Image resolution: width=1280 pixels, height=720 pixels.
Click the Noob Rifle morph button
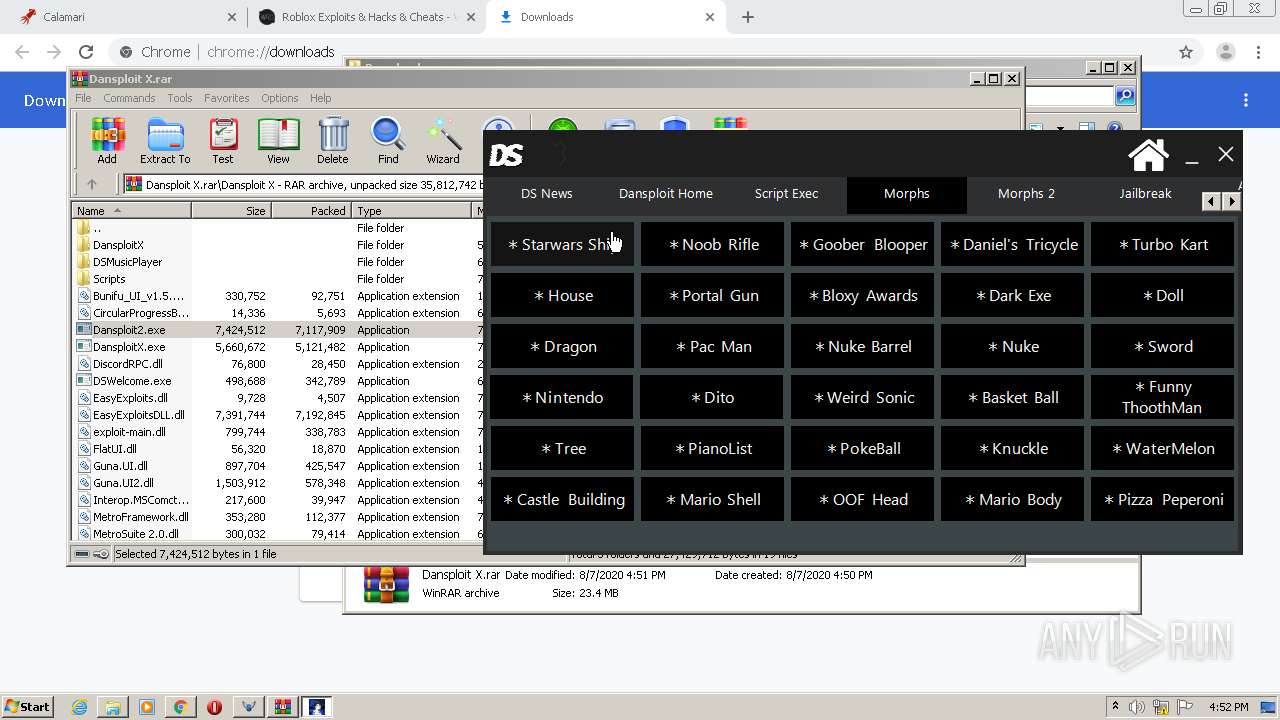712,244
